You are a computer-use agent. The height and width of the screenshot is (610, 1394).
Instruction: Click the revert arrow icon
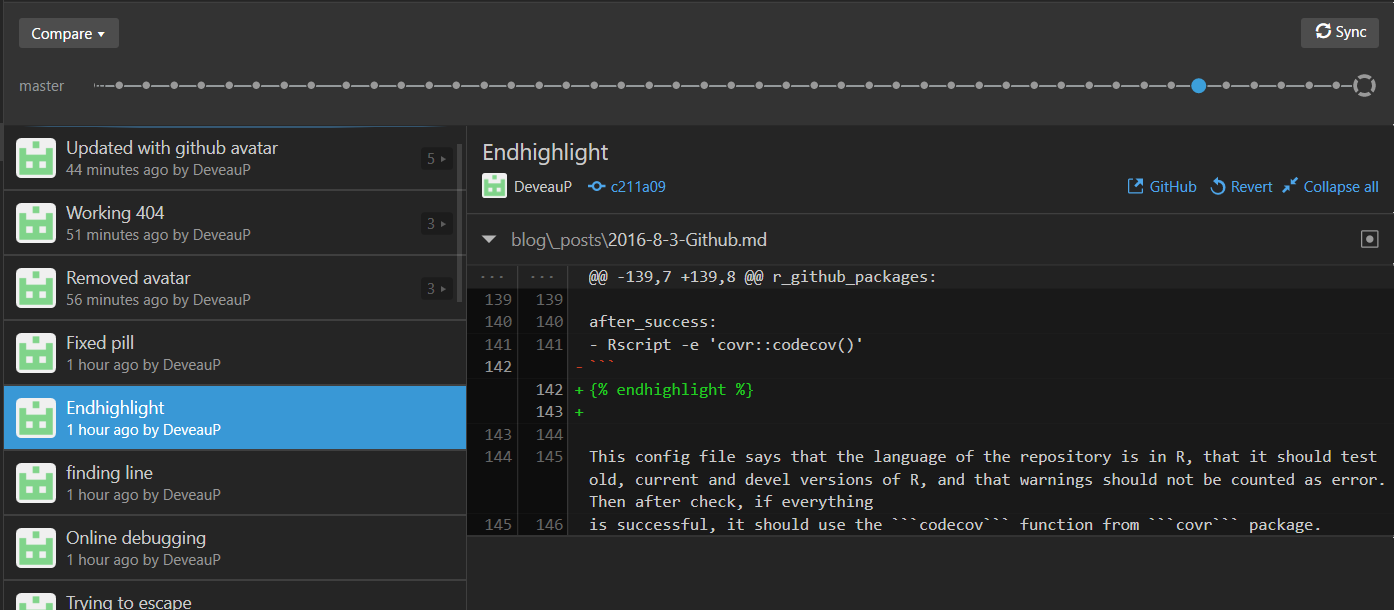[x=1218, y=186]
